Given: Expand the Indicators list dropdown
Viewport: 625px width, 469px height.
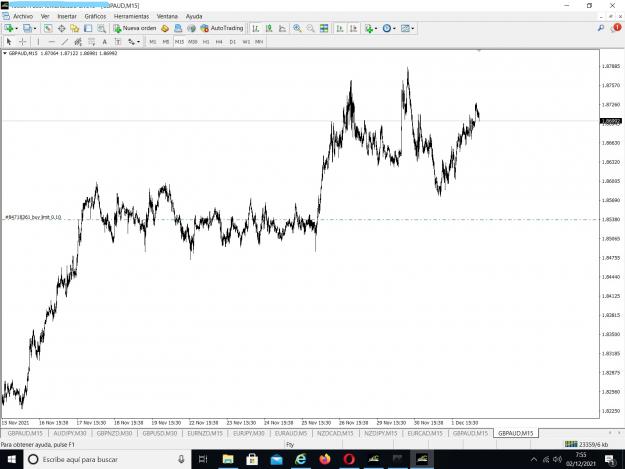Looking at the screenshot, I should 376,28.
